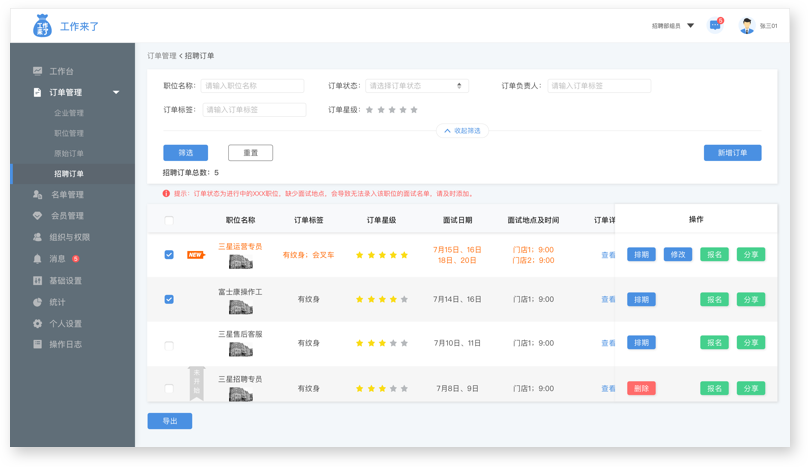Viewport: 808px width, 467px height.
Task: Open 组织与权限 icon in sidebar
Action: (38, 237)
